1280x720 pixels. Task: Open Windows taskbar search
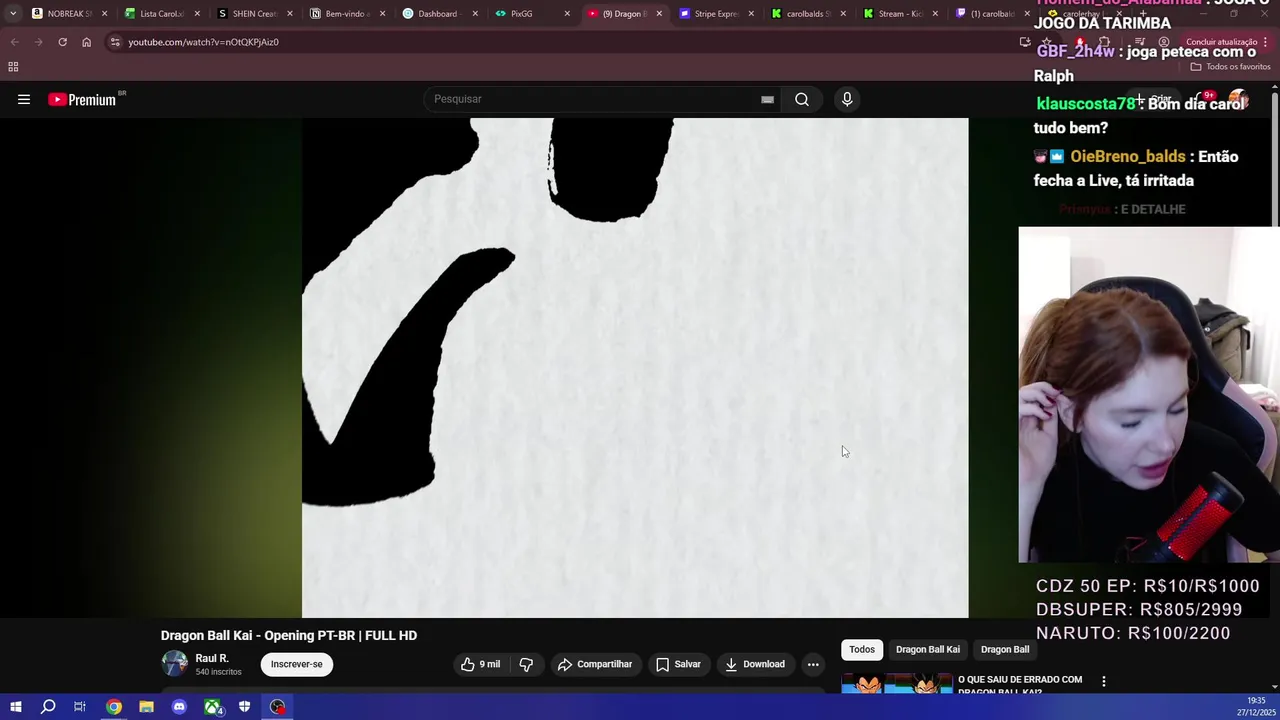pos(48,707)
